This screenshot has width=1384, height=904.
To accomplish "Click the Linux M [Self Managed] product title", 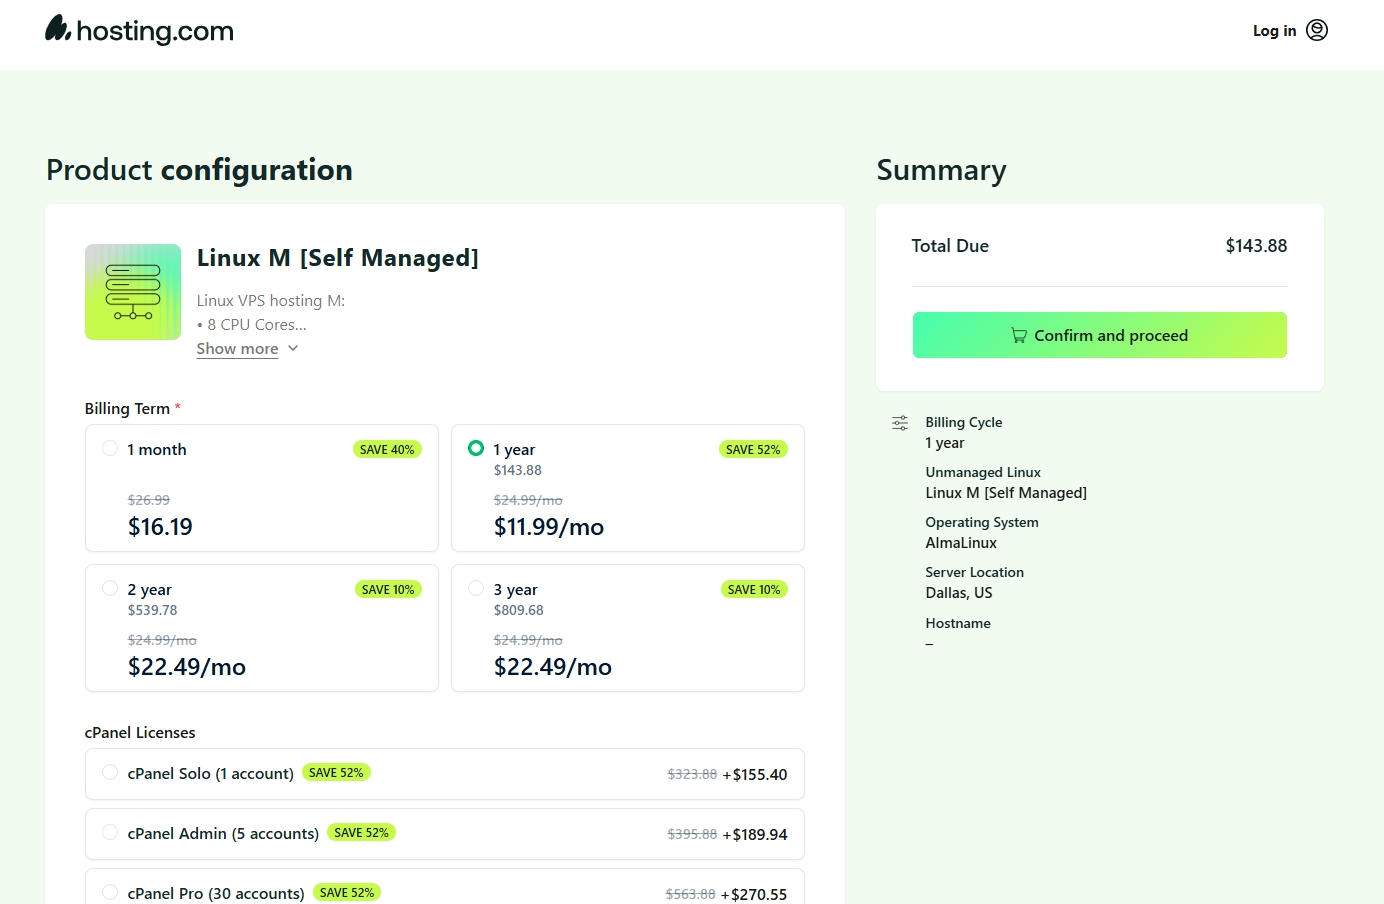I will pyautogui.click(x=338, y=258).
